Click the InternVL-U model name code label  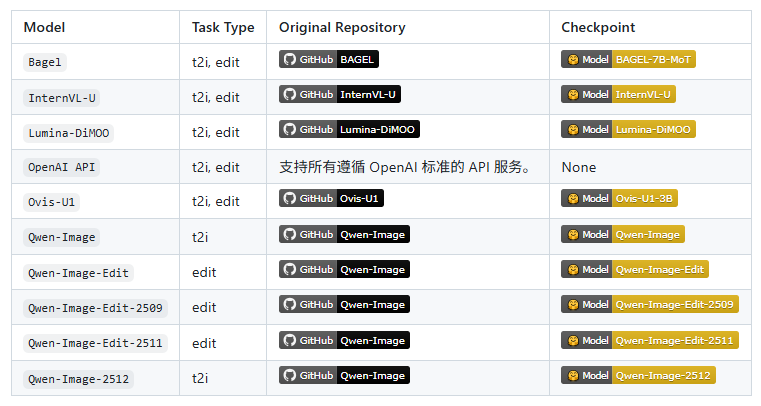(x=62, y=98)
